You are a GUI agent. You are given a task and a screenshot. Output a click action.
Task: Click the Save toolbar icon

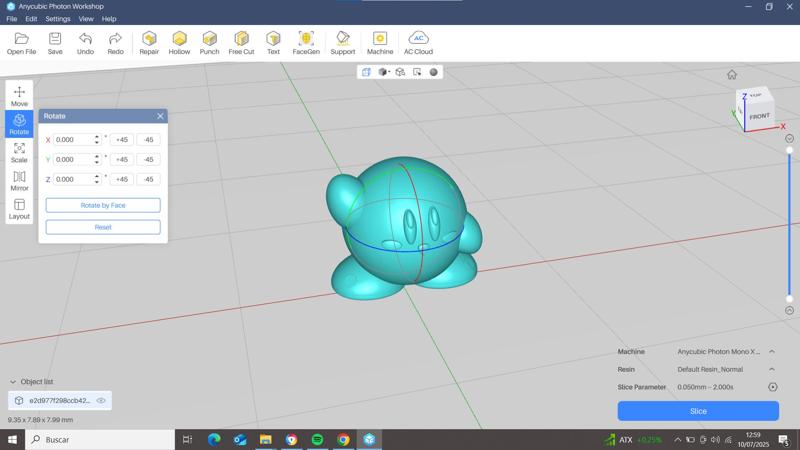55,43
